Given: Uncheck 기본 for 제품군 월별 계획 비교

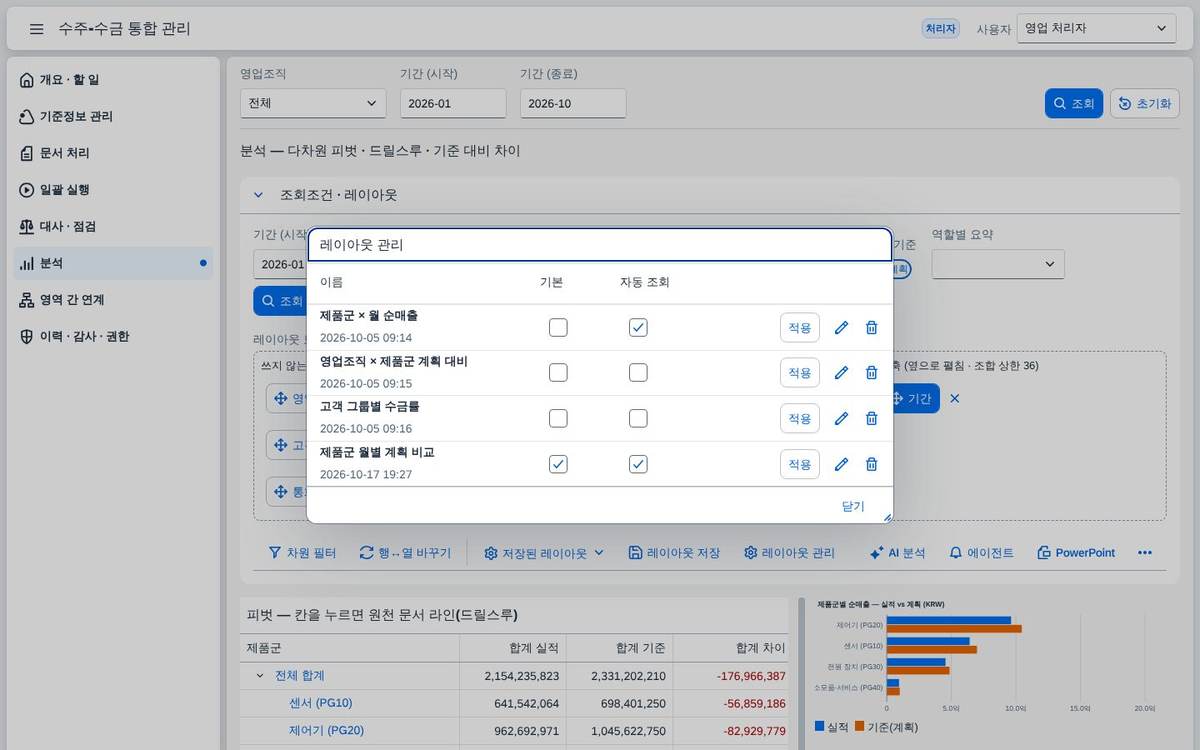Looking at the screenshot, I should [x=558, y=464].
